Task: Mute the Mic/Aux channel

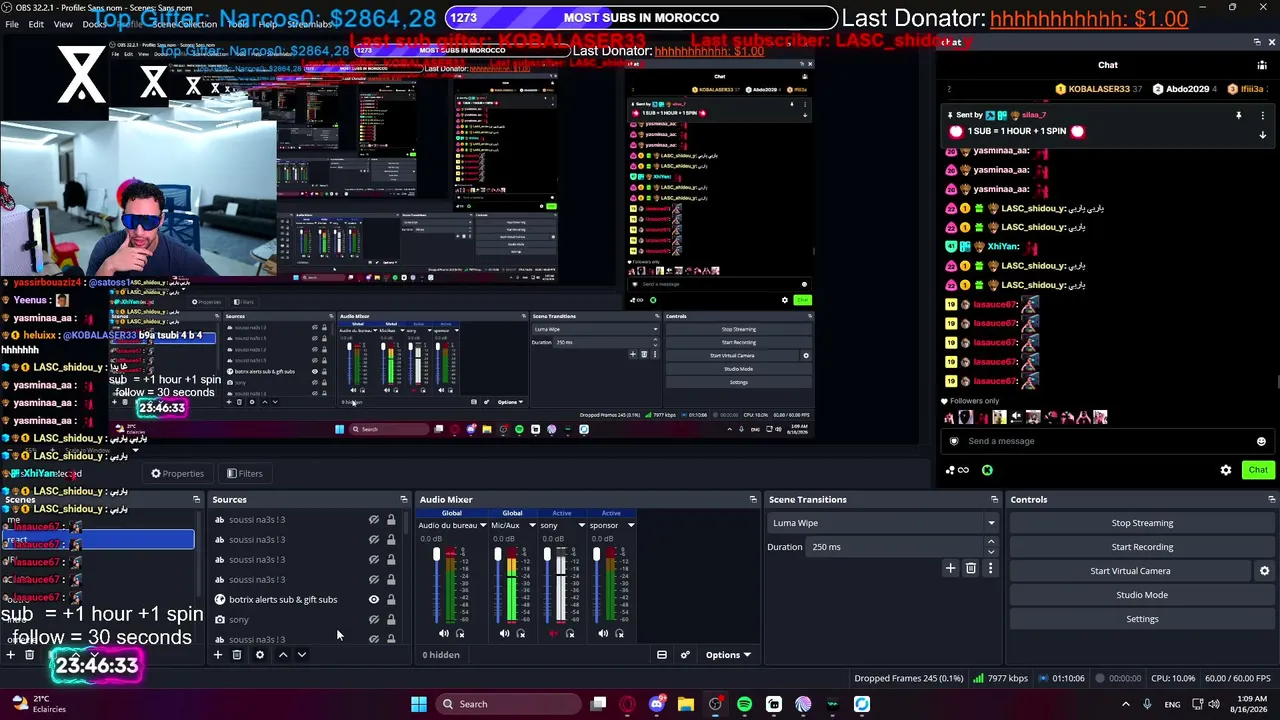Action: (504, 634)
